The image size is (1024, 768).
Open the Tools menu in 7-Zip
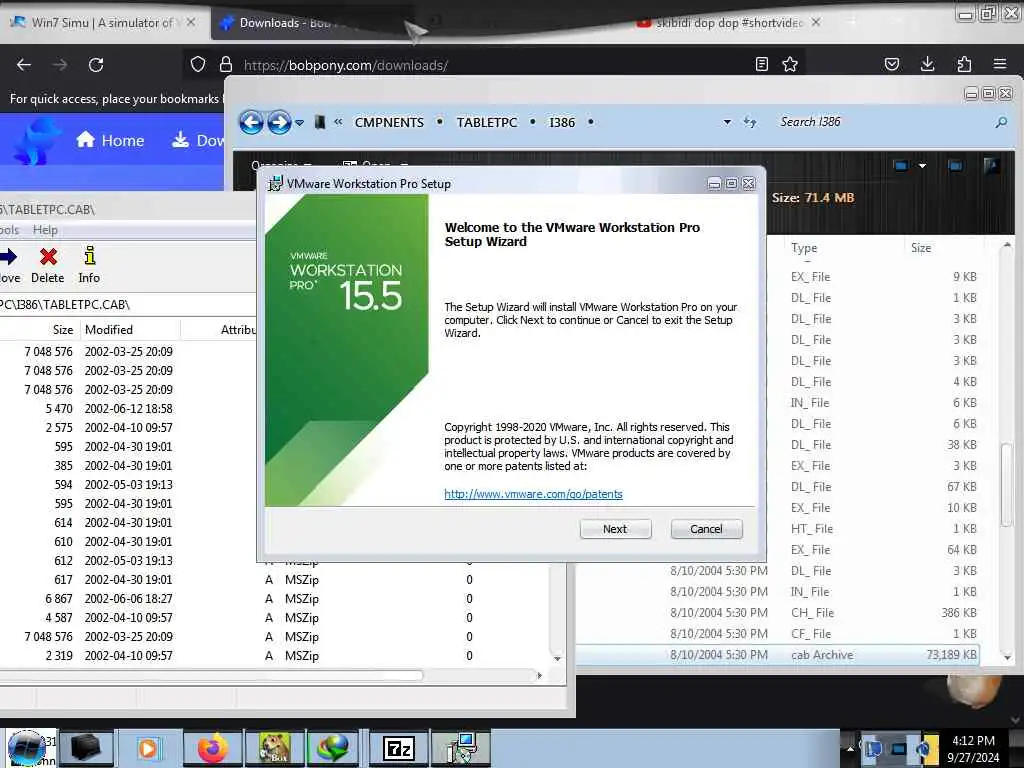click(9, 230)
